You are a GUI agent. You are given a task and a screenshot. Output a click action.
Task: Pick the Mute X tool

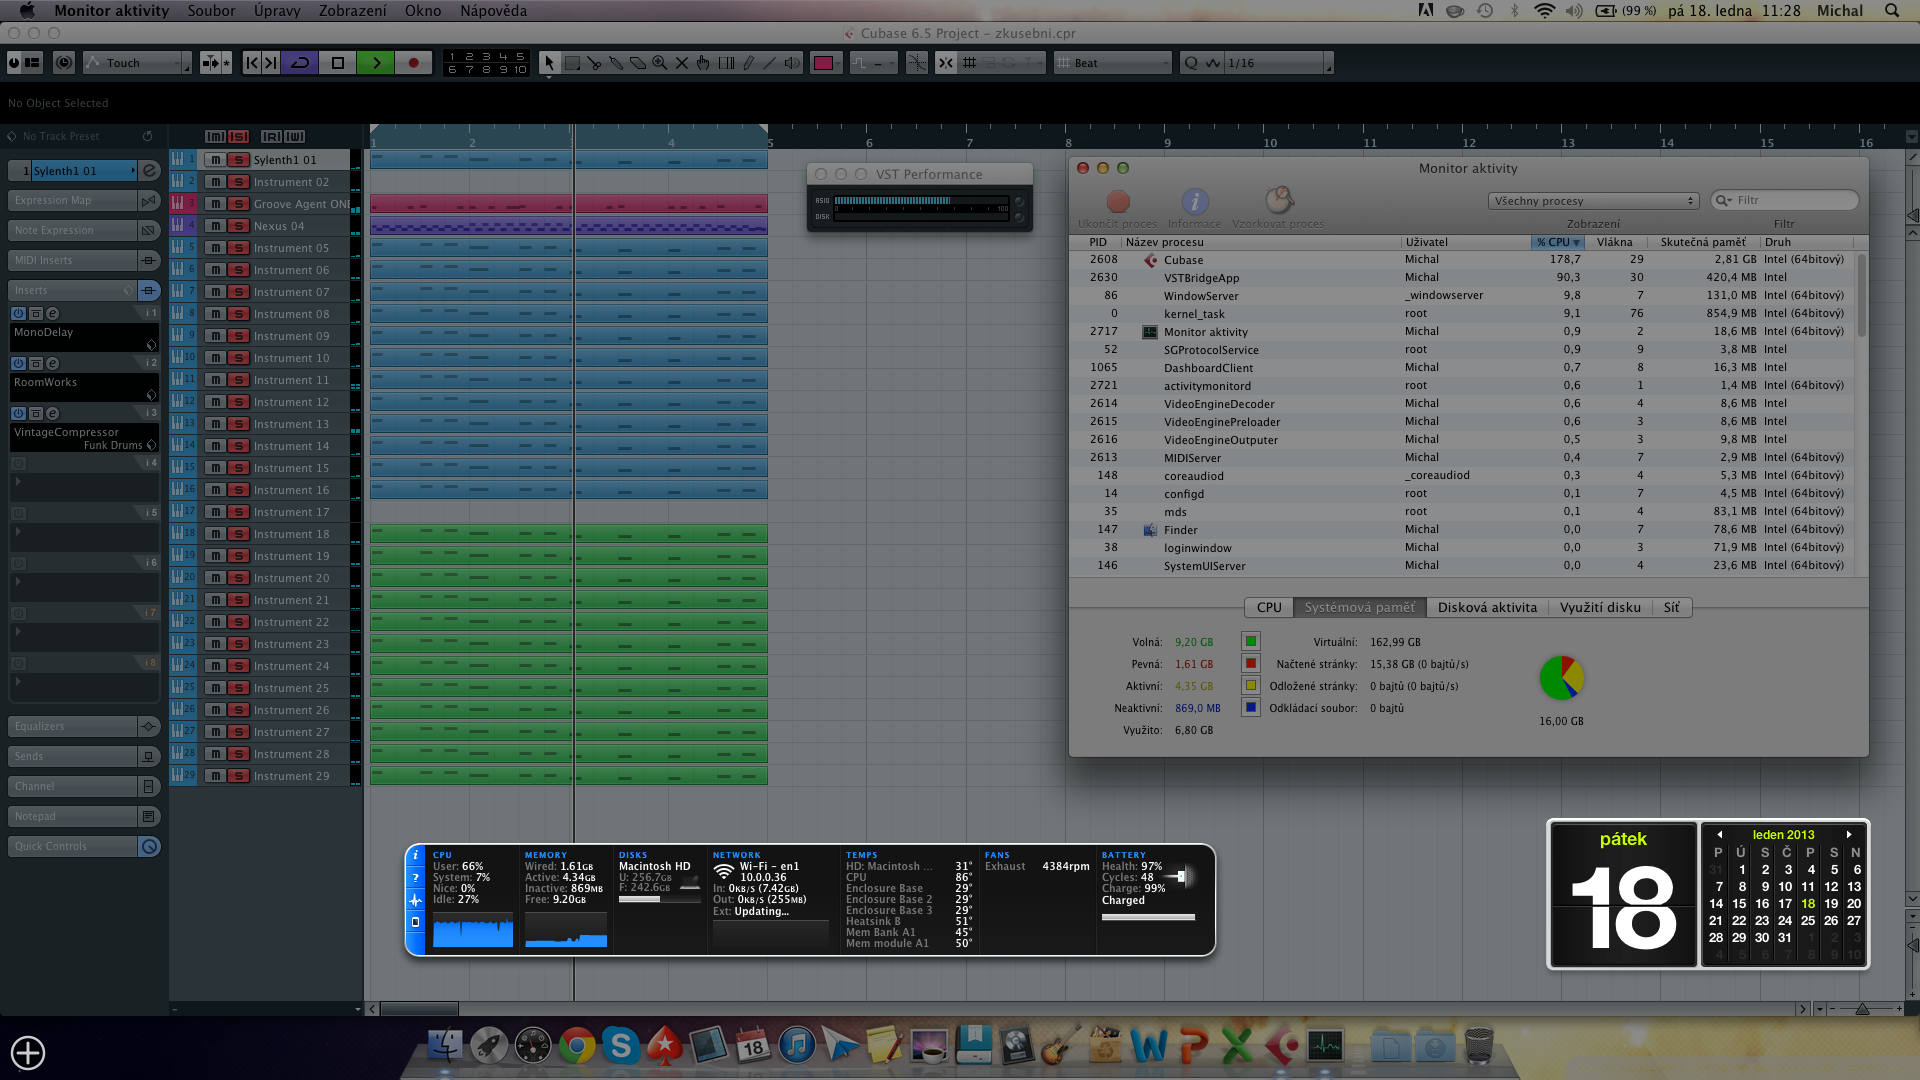click(682, 63)
